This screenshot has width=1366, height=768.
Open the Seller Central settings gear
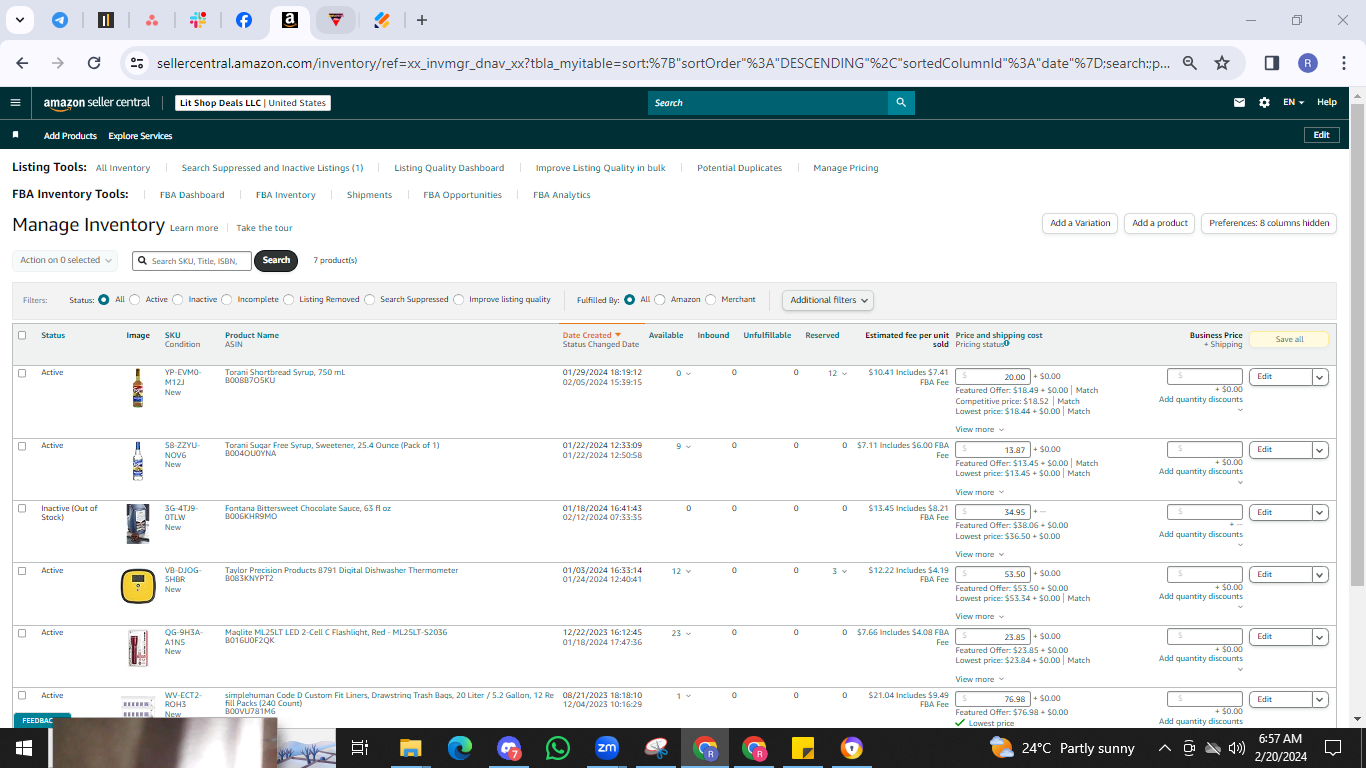pyautogui.click(x=1264, y=102)
